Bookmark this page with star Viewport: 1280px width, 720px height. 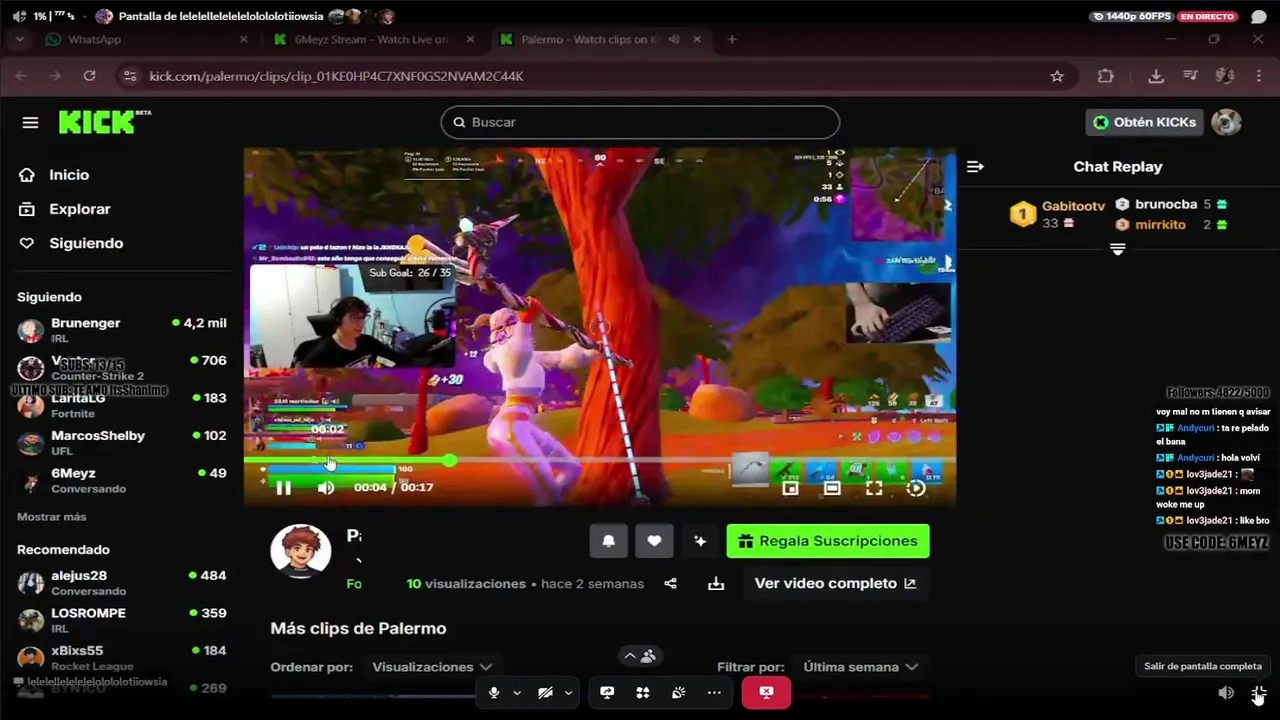click(1057, 76)
